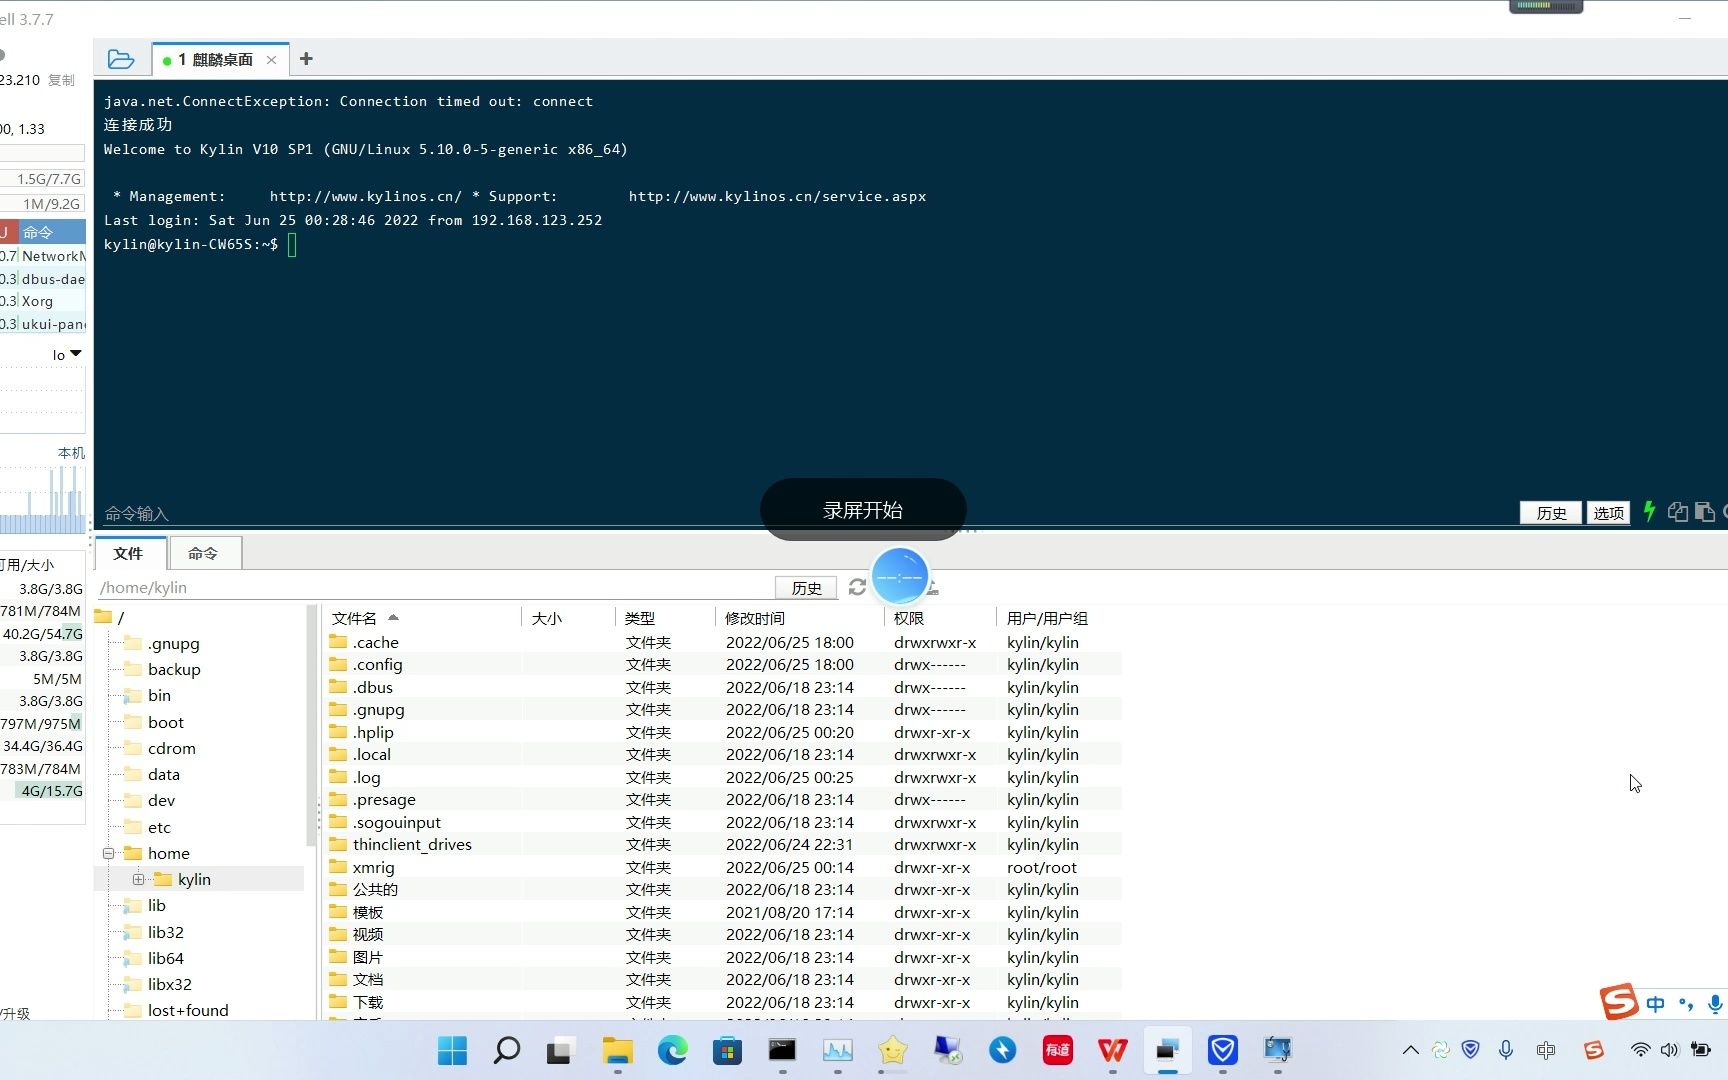Select the .config folder row
This screenshot has width=1728, height=1080.
coord(724,664)
